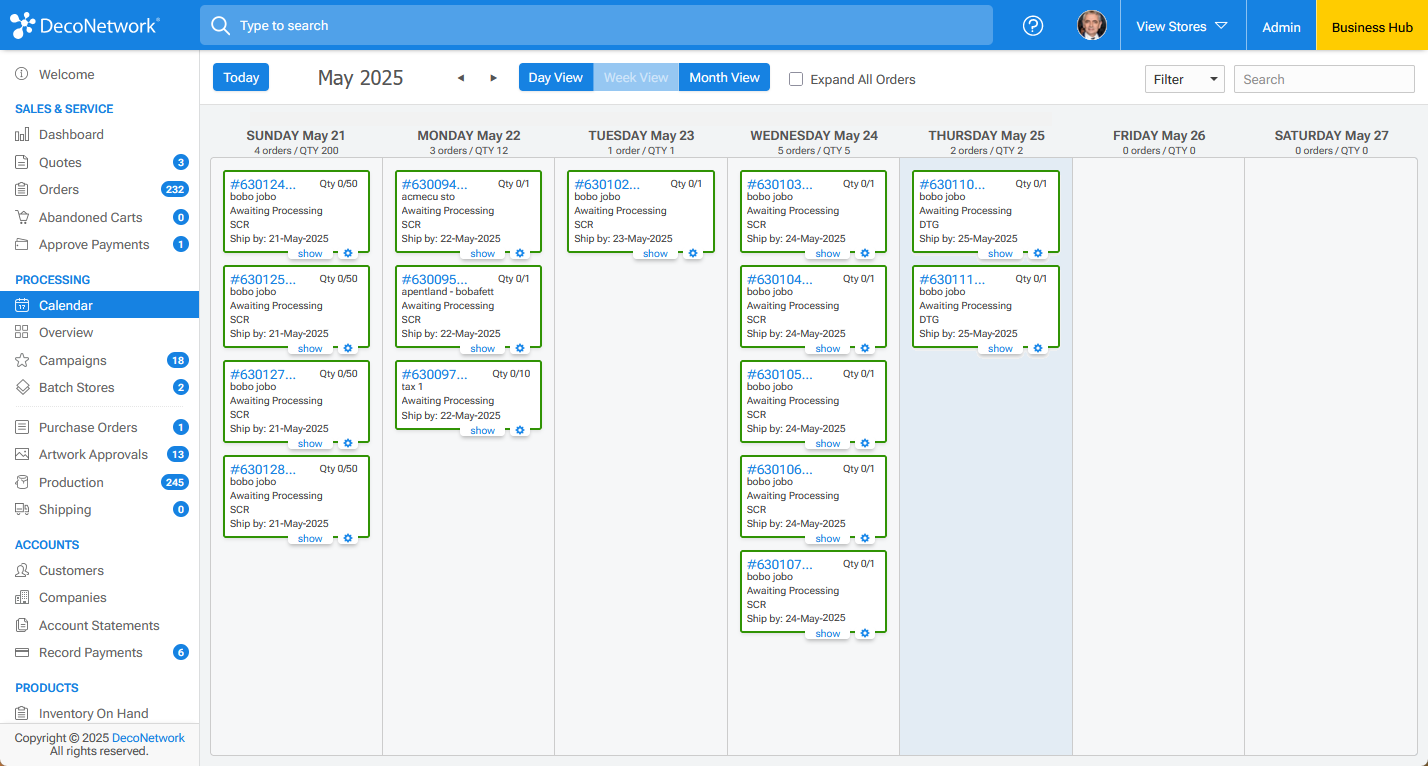Image resolution: width=1428 pixels, height=766 pixels.
Task: Click the calendar Search field
Action: pyautogui.click(x=1323, y=78)
